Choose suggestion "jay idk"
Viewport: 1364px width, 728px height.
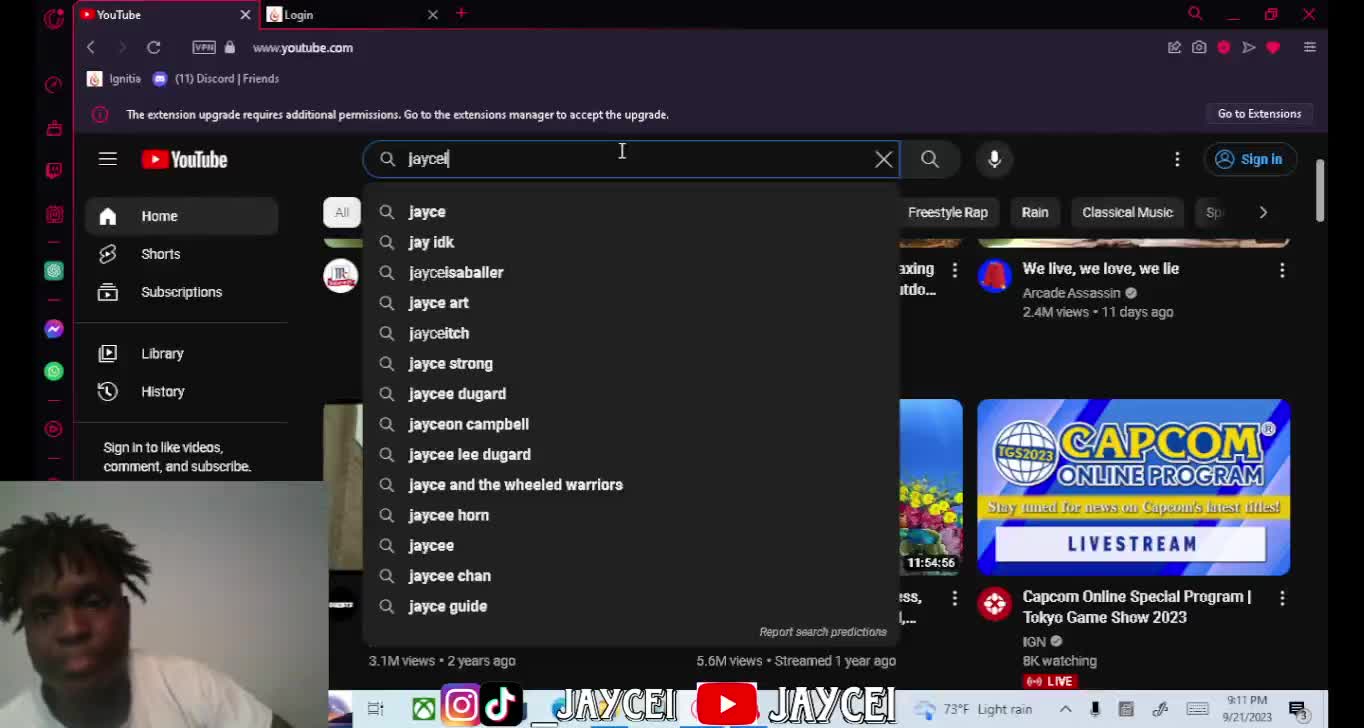[x=630, y=242]
